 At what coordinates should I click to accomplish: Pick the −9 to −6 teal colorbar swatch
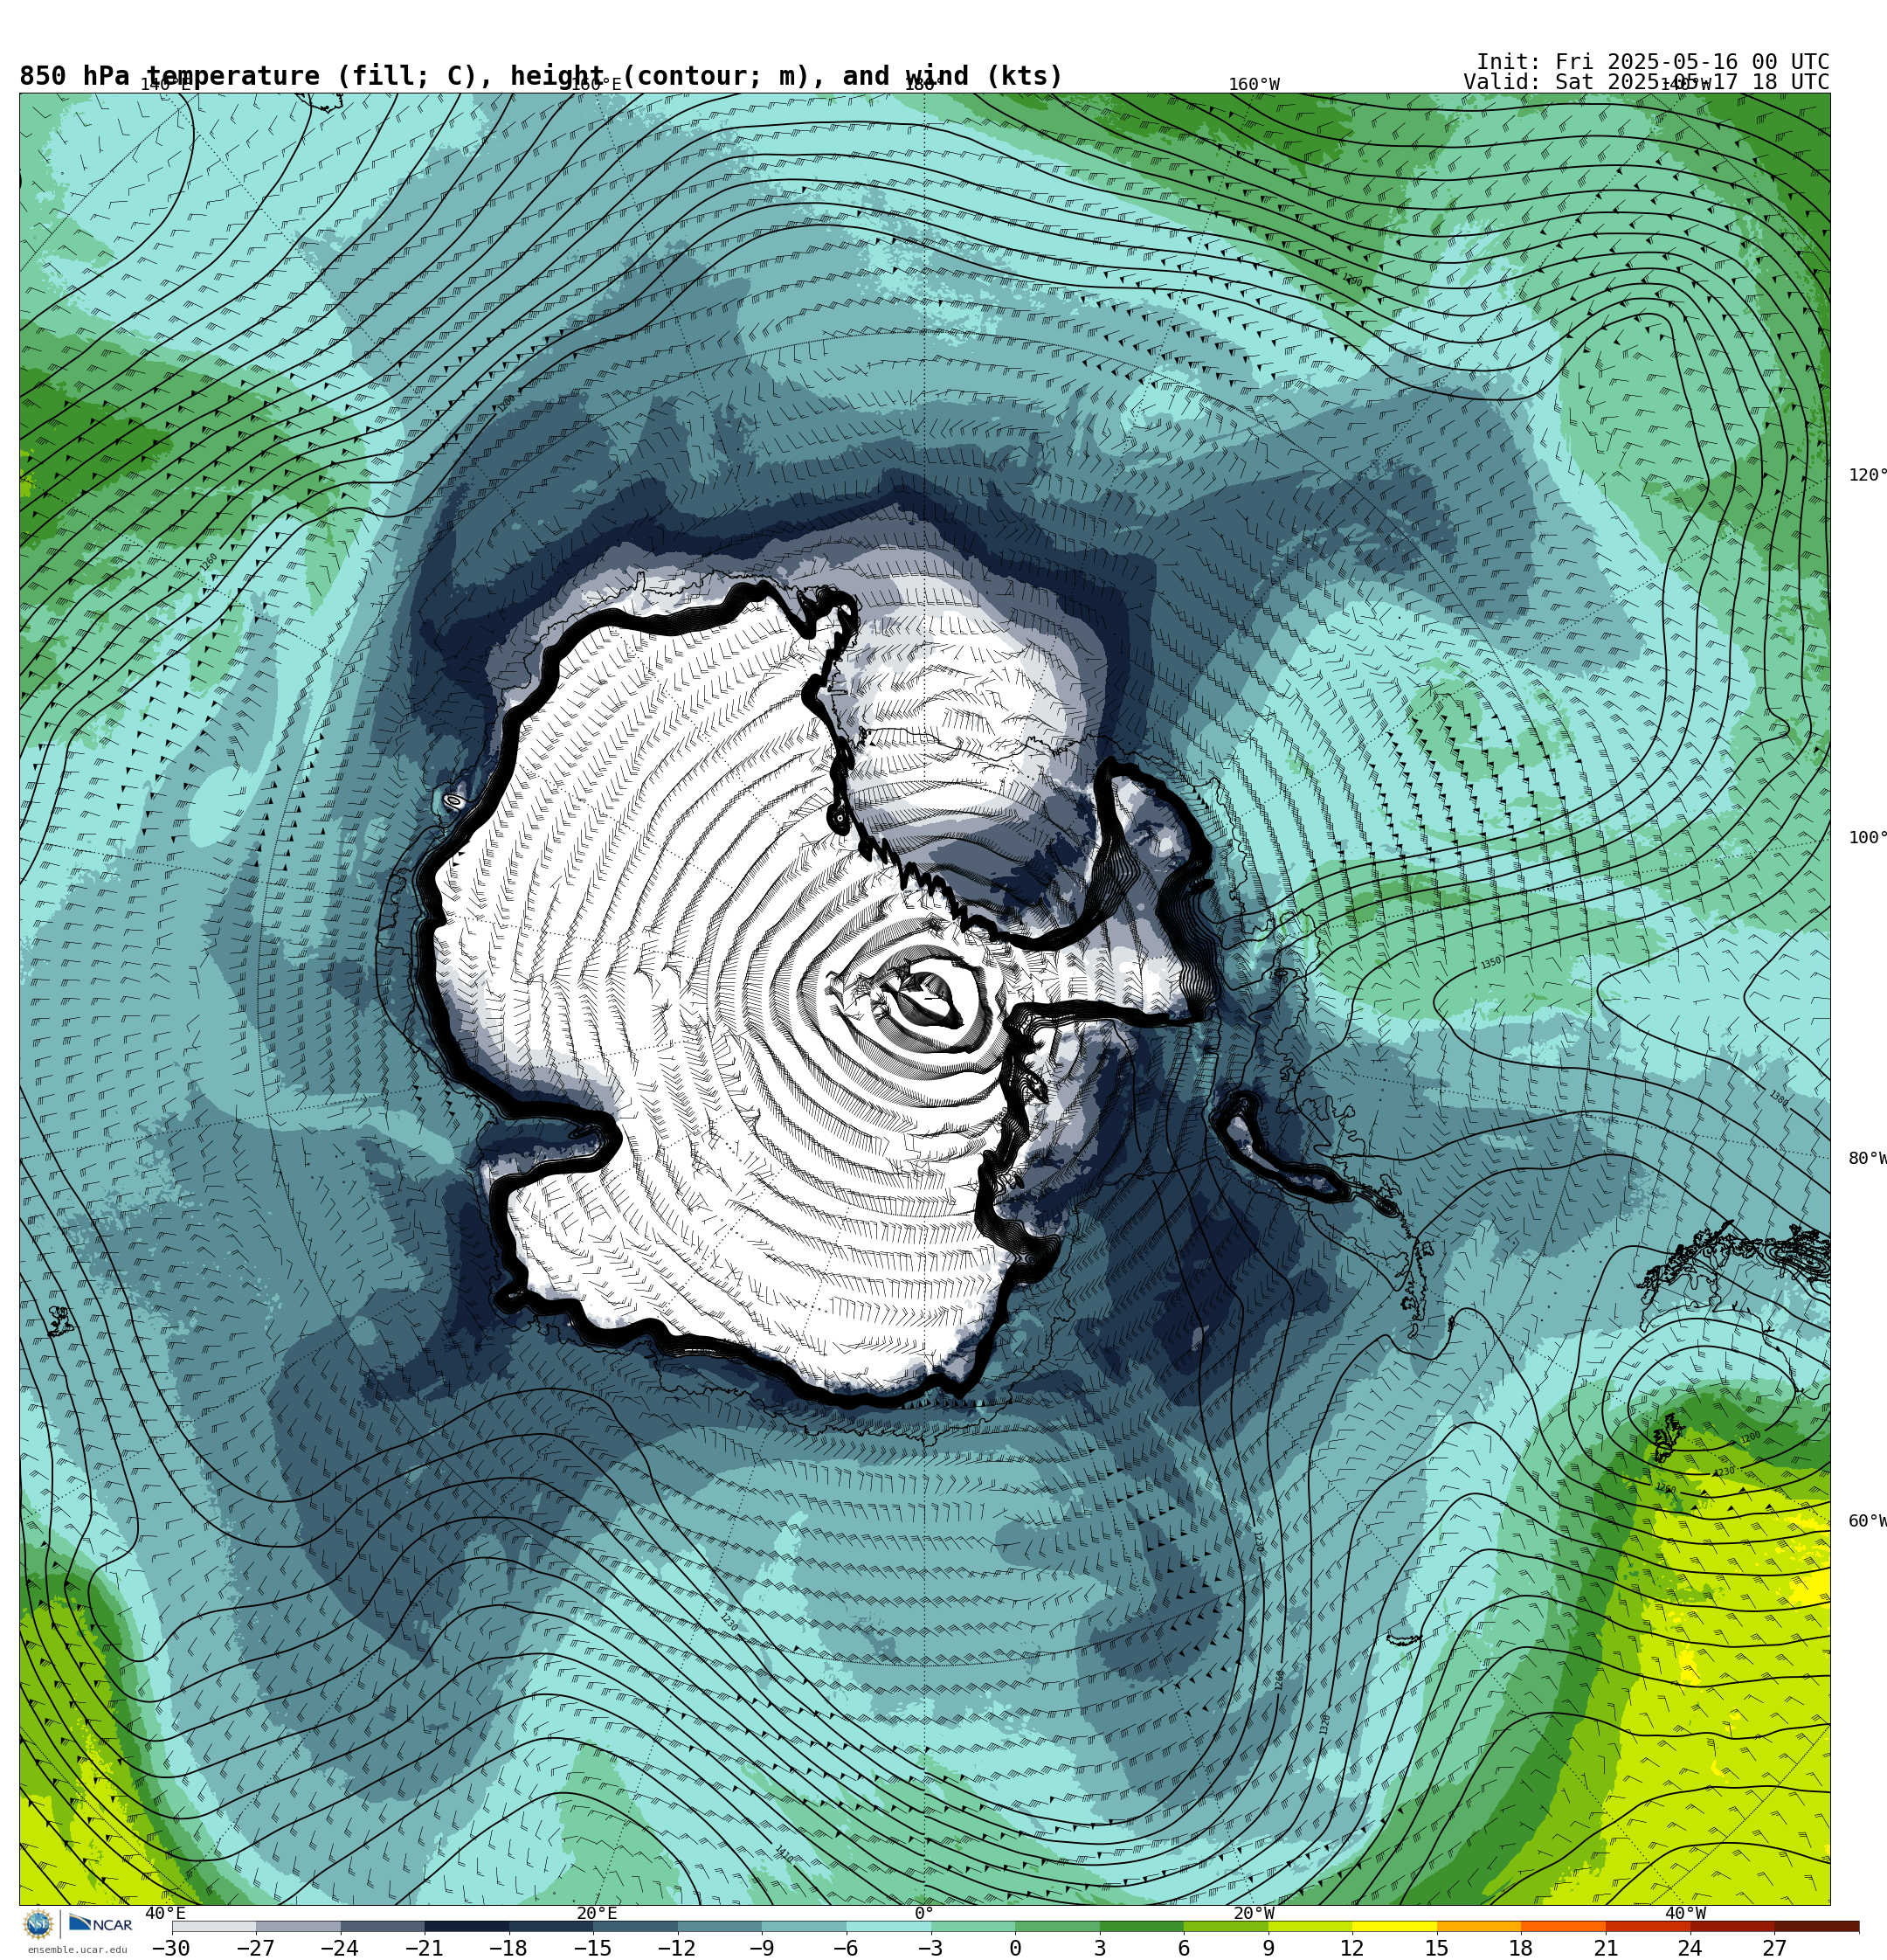804,1927
